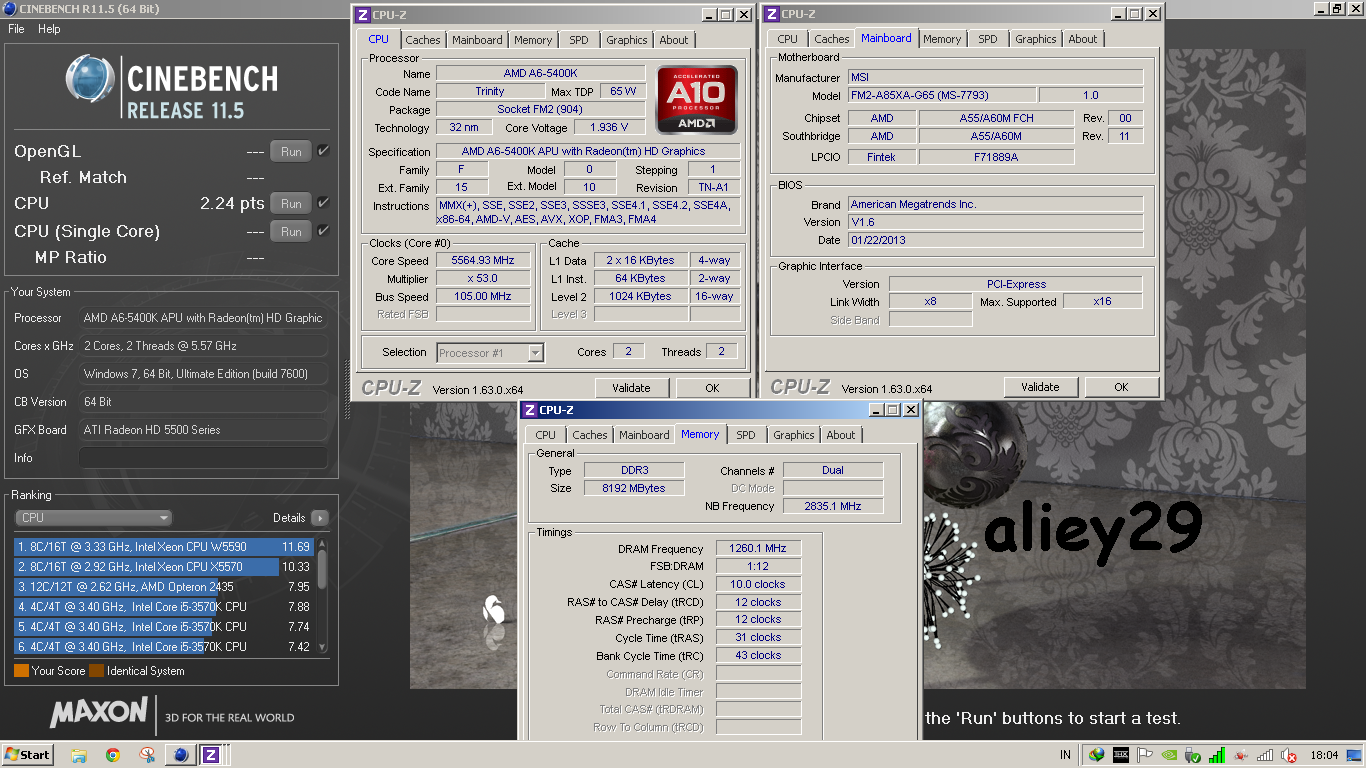Click Validate in the CPU tab window

pyautogui.click(x=631, y=388)
